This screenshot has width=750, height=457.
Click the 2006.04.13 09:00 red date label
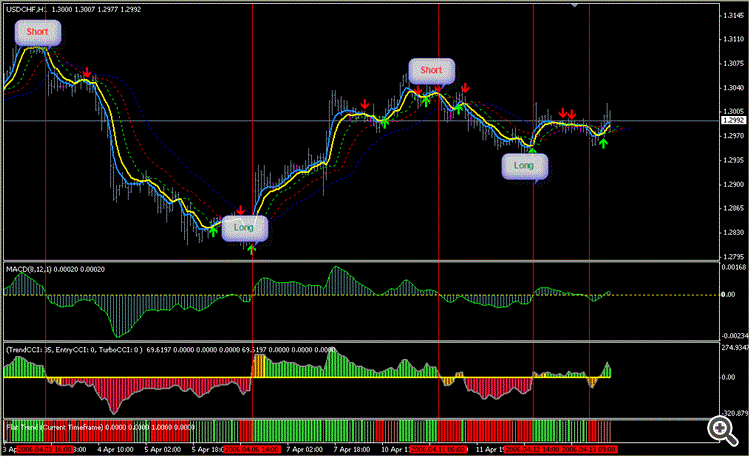click(x=589, y=450)
